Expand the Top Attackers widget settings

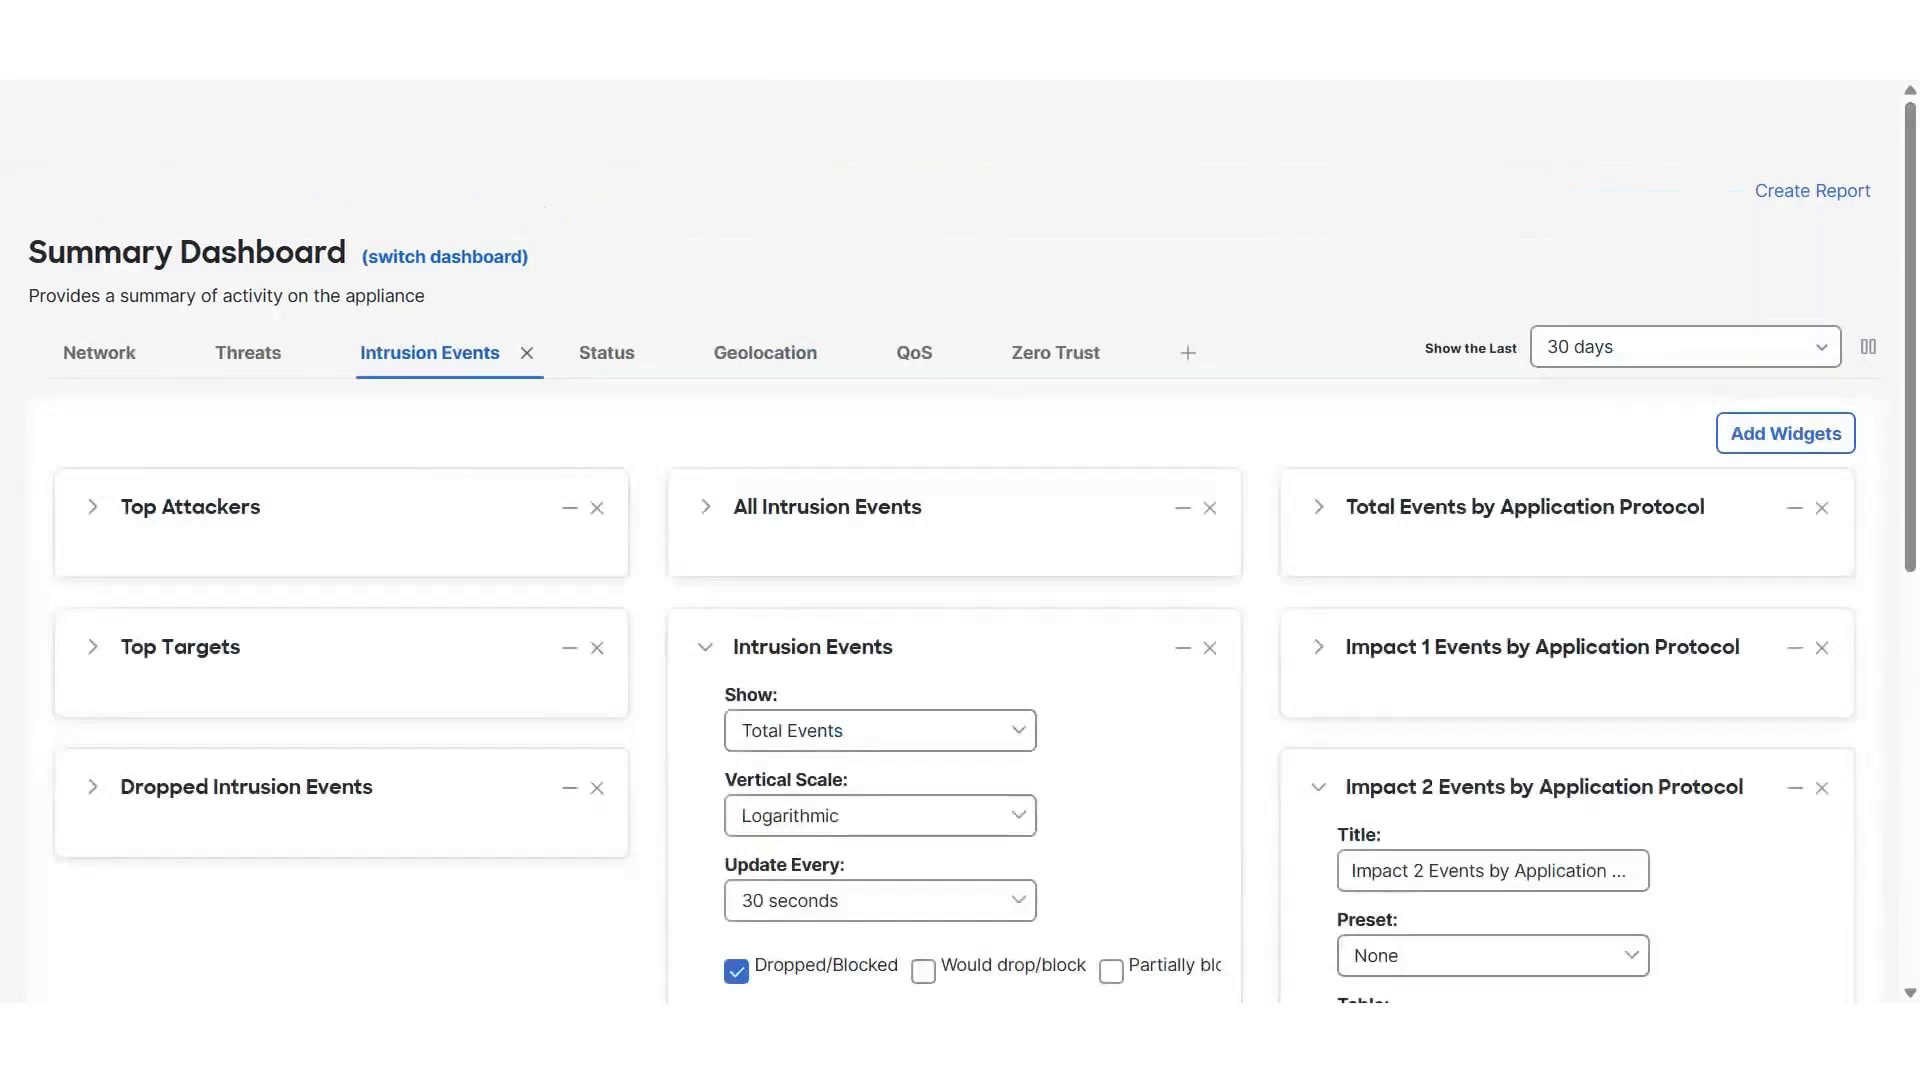pos(93,507)
